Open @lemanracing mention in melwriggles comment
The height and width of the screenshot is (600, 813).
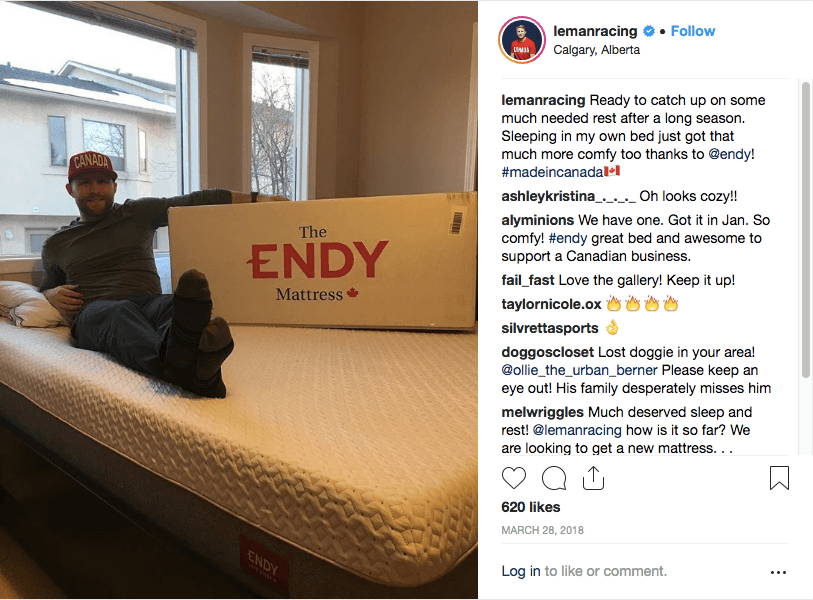tap(577, 430)
